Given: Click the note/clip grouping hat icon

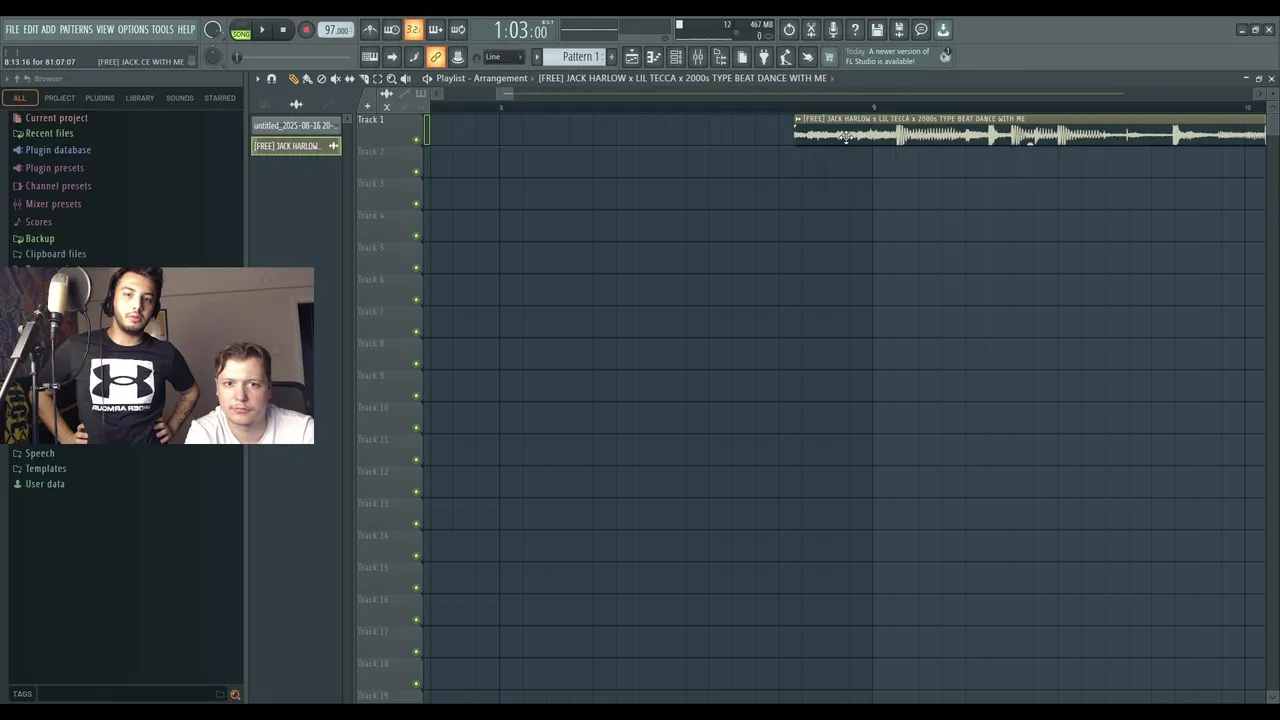Looking at the screenshot, I should 458,57.
